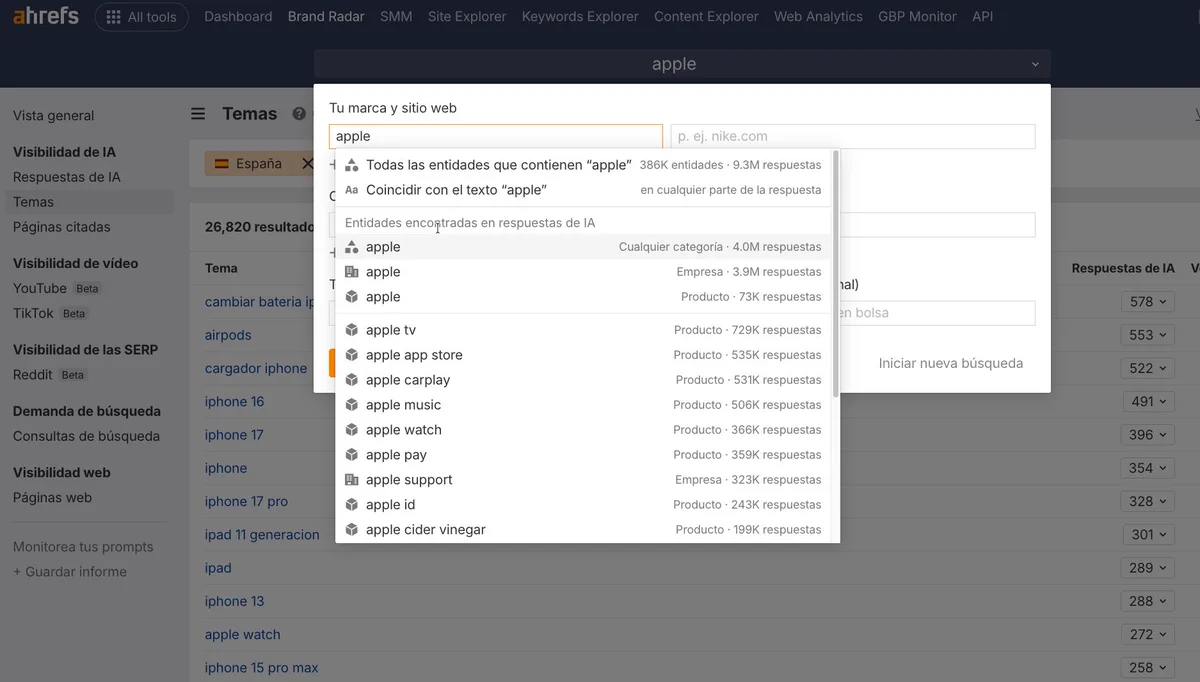
Task: Open Respuestas de IA in sidebar
Action: [x=67, y=177]
